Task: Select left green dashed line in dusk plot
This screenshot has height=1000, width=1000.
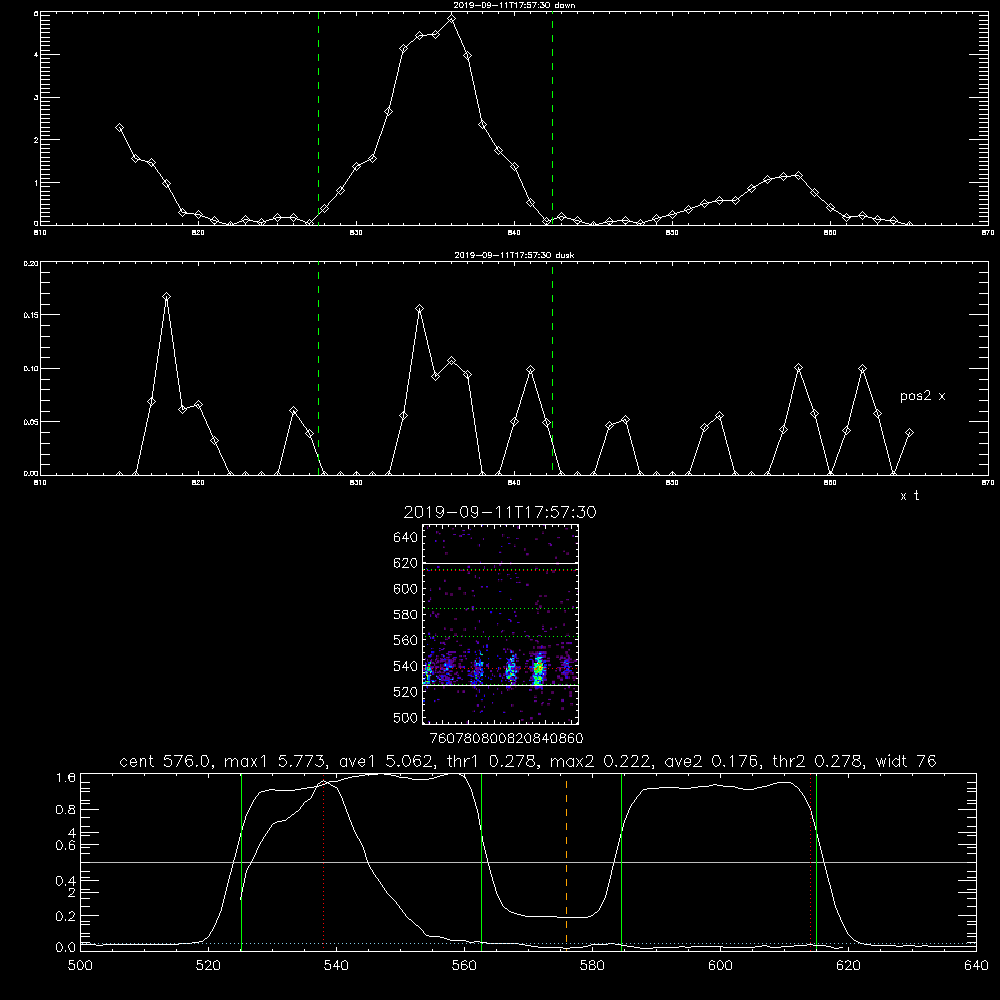Action: tap(318, 368)
